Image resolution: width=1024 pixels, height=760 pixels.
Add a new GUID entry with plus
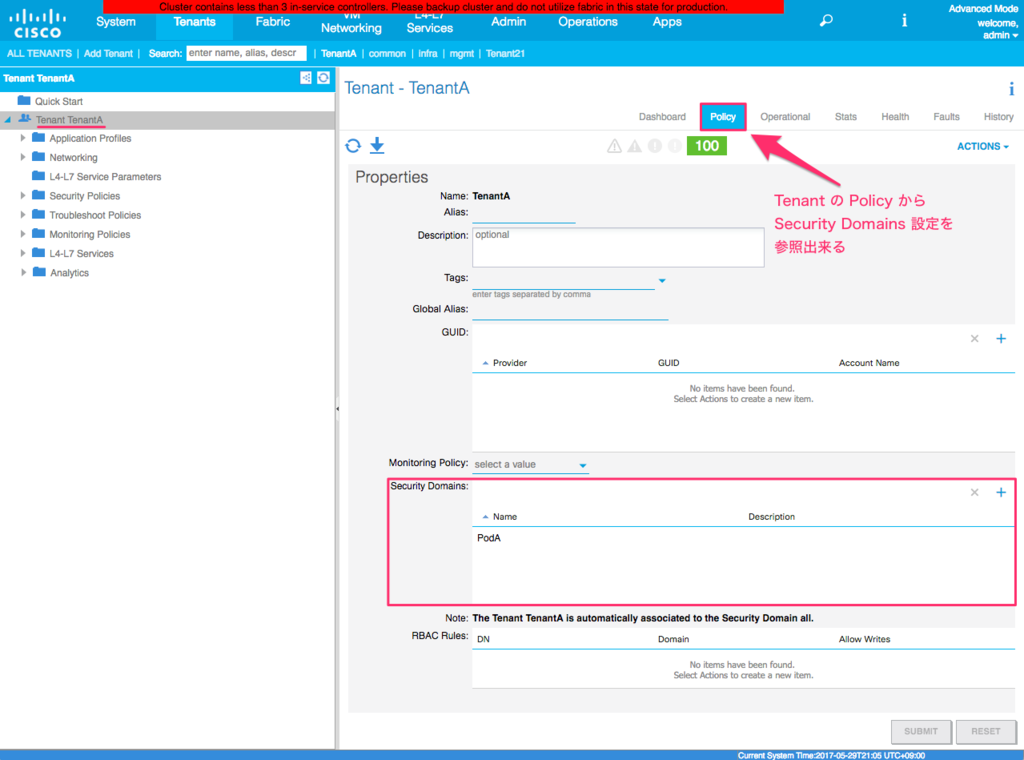(x=1000, y=338)
